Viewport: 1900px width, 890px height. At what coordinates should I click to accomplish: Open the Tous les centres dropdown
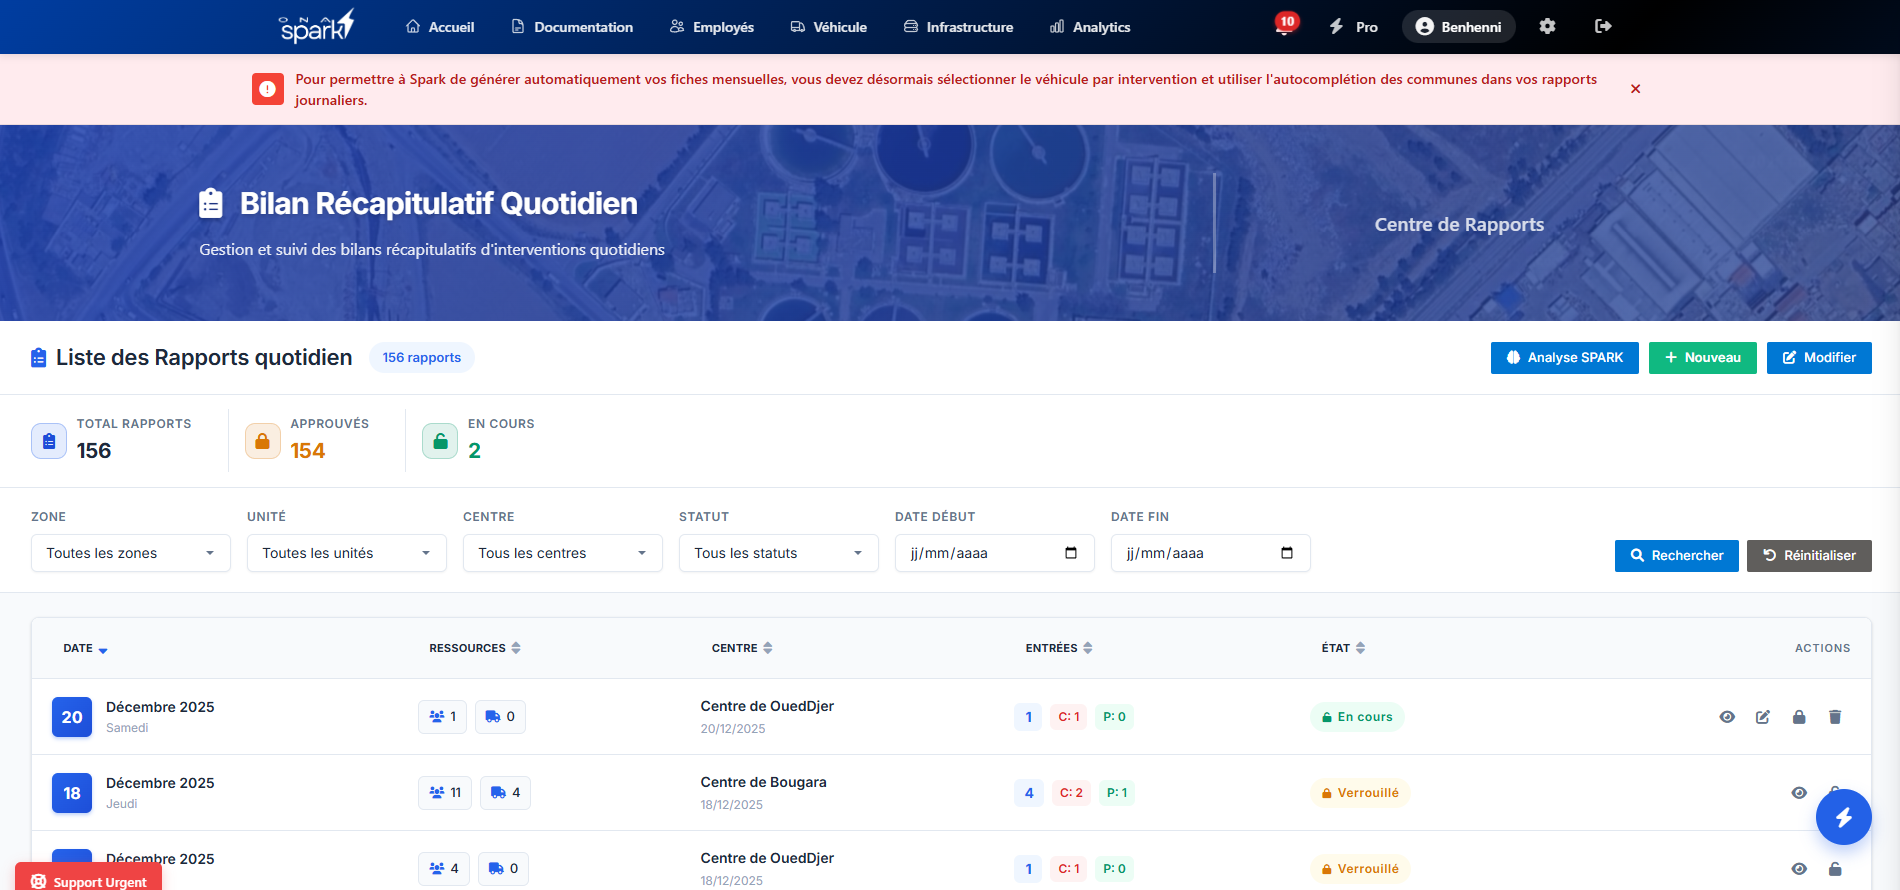tap(562, 553)
